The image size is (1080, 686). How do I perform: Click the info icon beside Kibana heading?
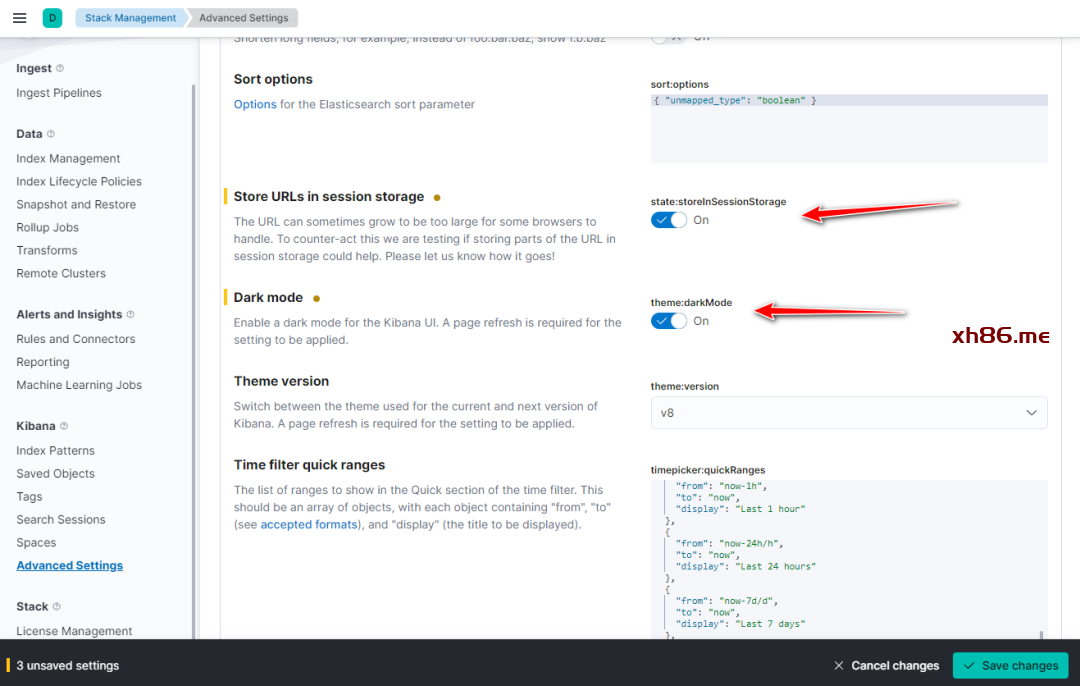(x=64, y=426)
